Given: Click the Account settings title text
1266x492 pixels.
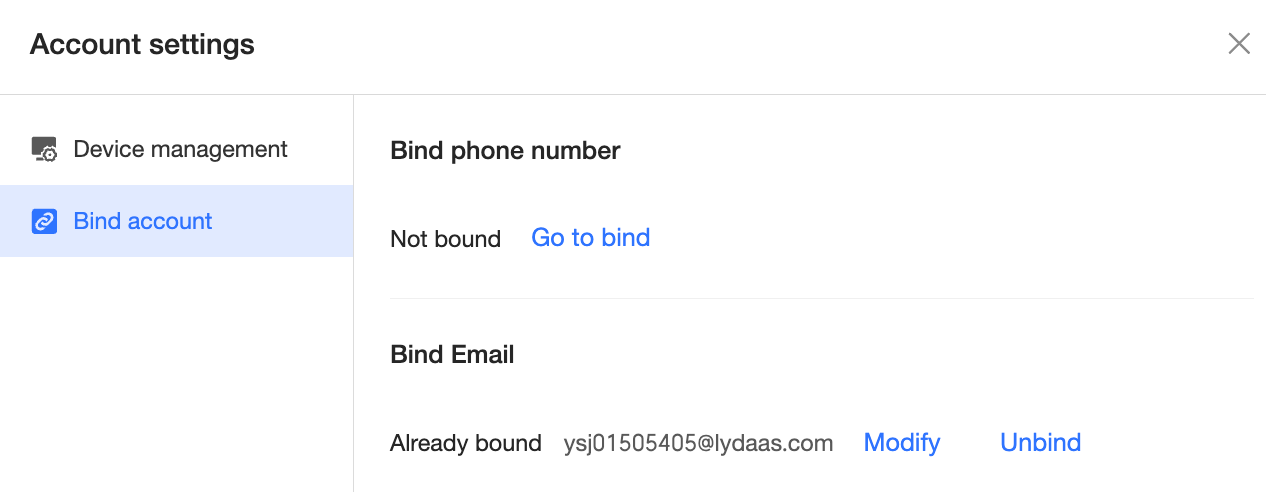Looking at the screenshot, I should (x=142, y=45).
